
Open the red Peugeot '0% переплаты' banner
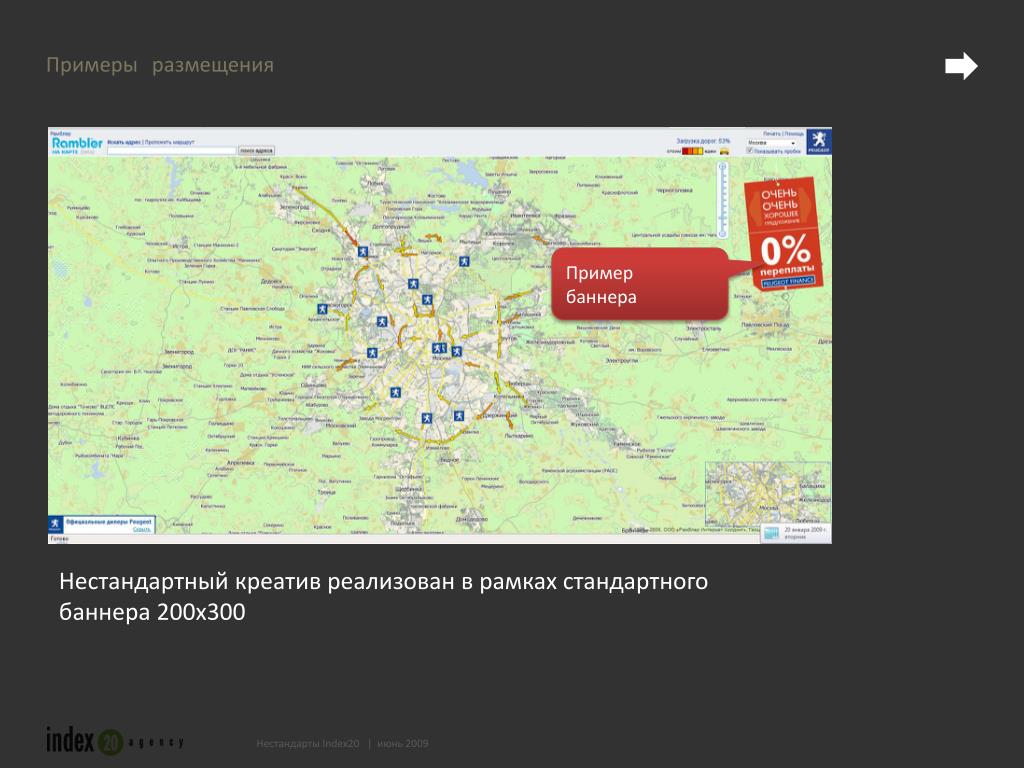tap(784, 234)
